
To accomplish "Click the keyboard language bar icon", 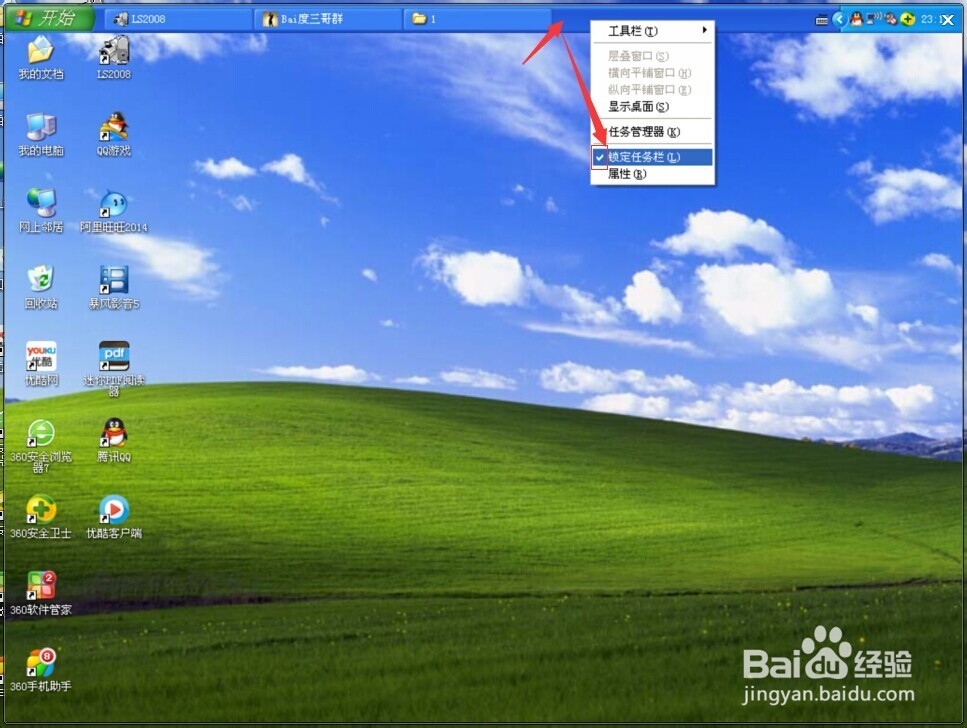I will pyautogui.click(x=821, y=20).
